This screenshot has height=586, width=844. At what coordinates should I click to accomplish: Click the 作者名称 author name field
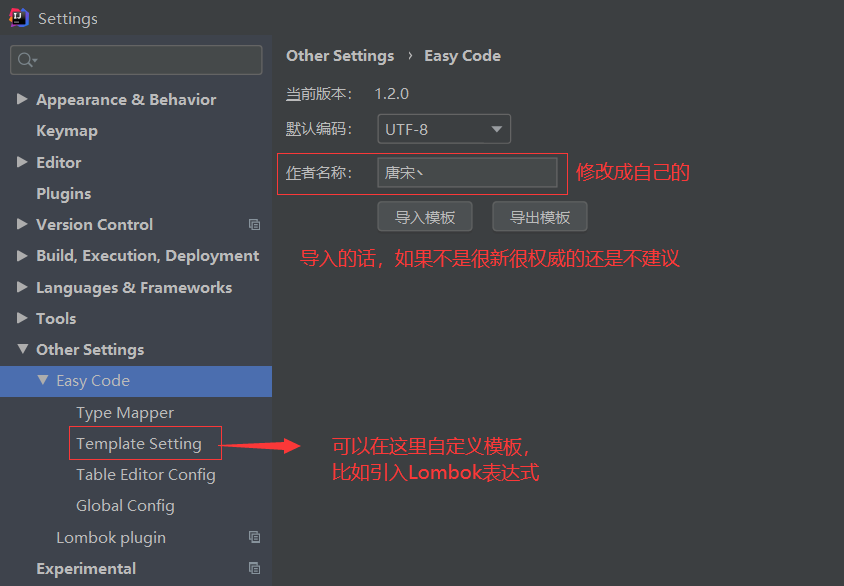click(x=467, y=173)
